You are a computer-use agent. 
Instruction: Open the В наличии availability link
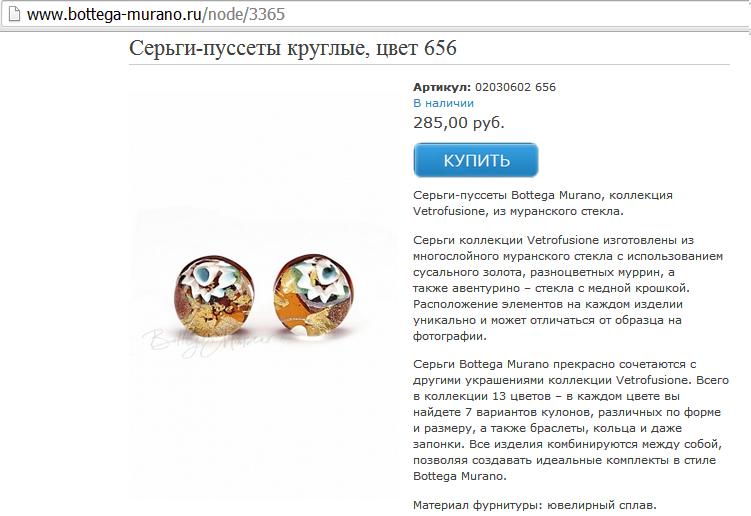(444, 103)
